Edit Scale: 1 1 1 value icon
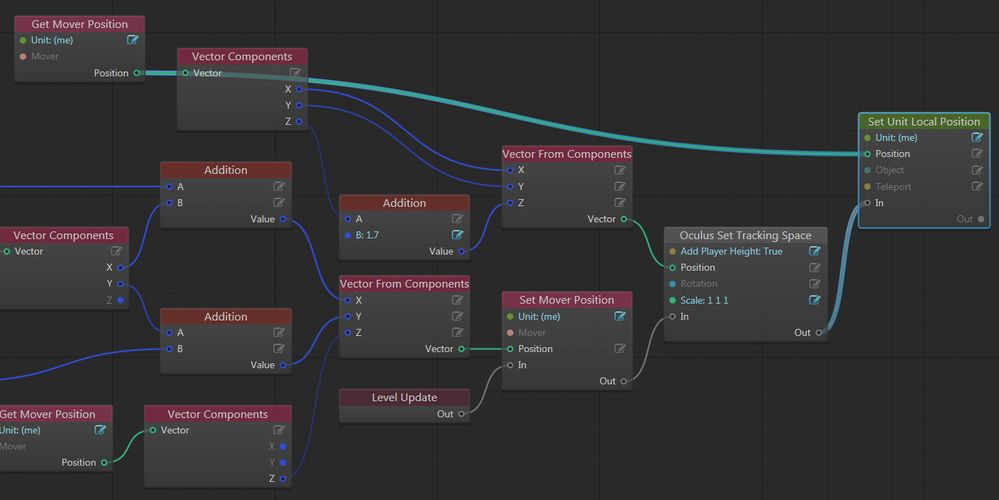Viewport: 999px width, 500px height. tap(814, 300)
